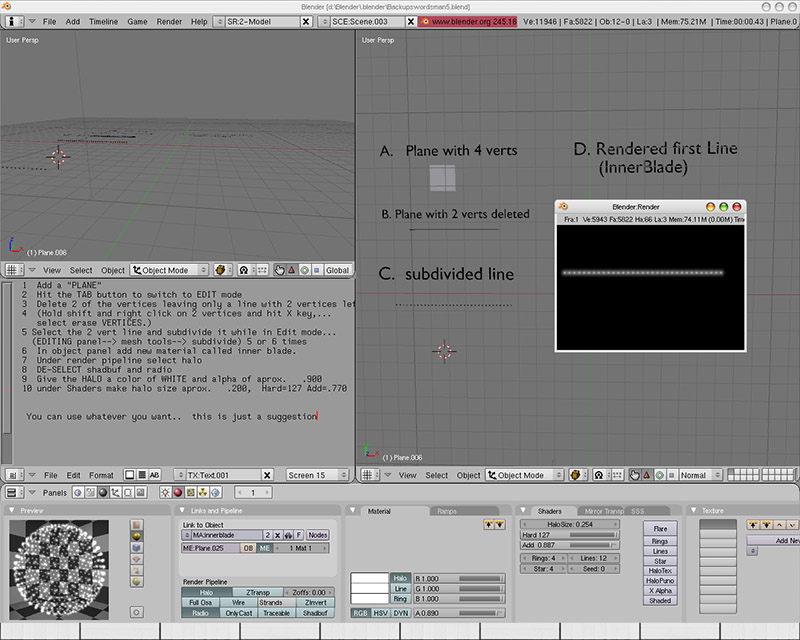Disable the Radio render pipeline toggle
The width and height of the screenshot is (800, 640).
click(200, 613)
